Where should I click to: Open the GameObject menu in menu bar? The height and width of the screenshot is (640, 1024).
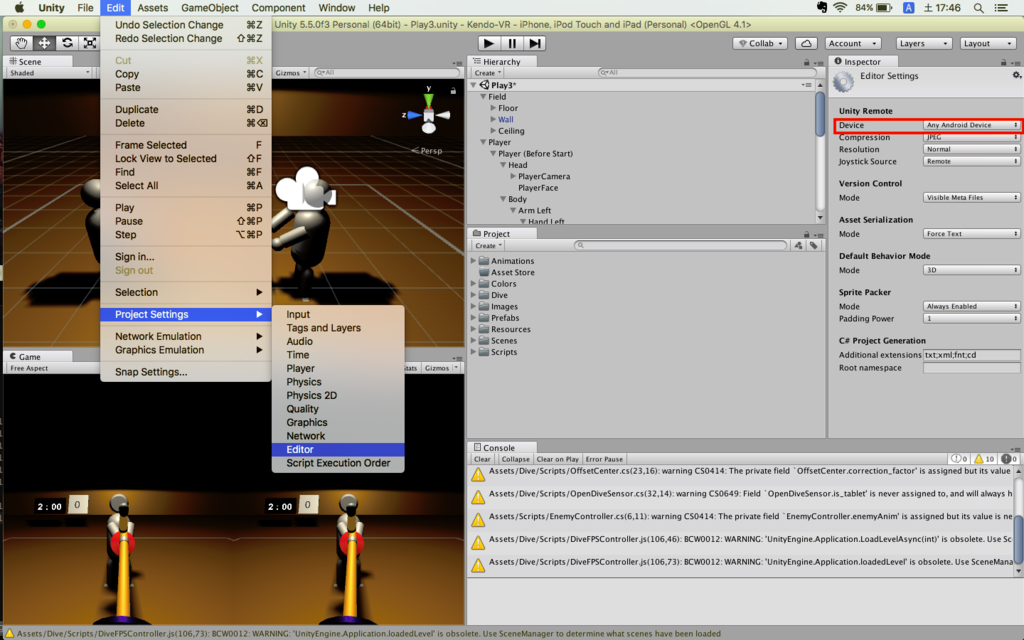(210, 8)
